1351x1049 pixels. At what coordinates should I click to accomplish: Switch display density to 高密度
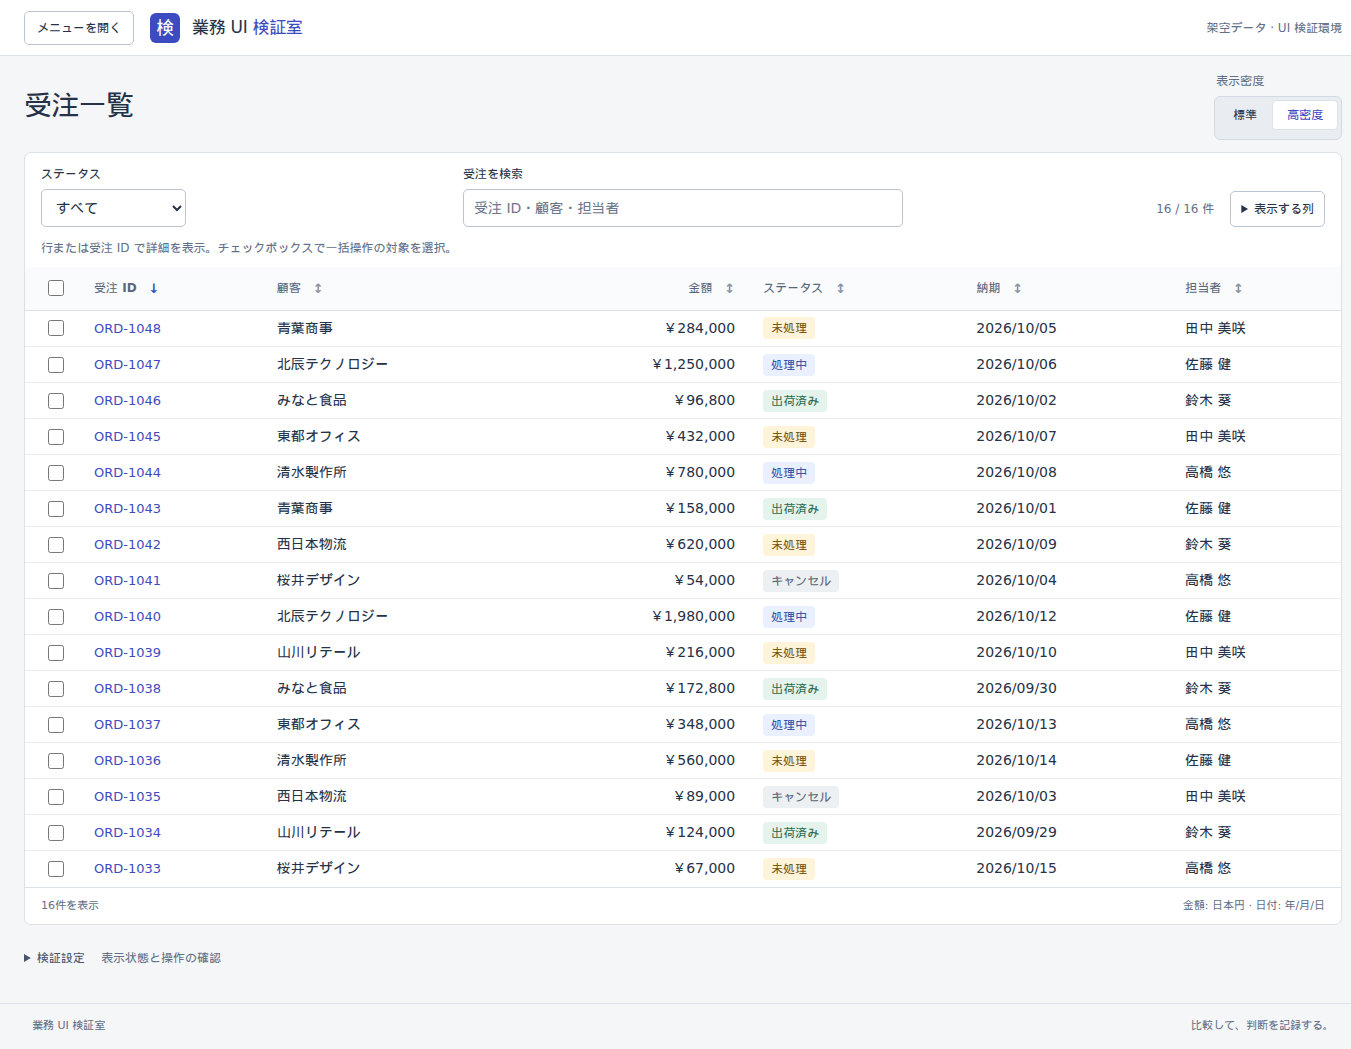1305,115
